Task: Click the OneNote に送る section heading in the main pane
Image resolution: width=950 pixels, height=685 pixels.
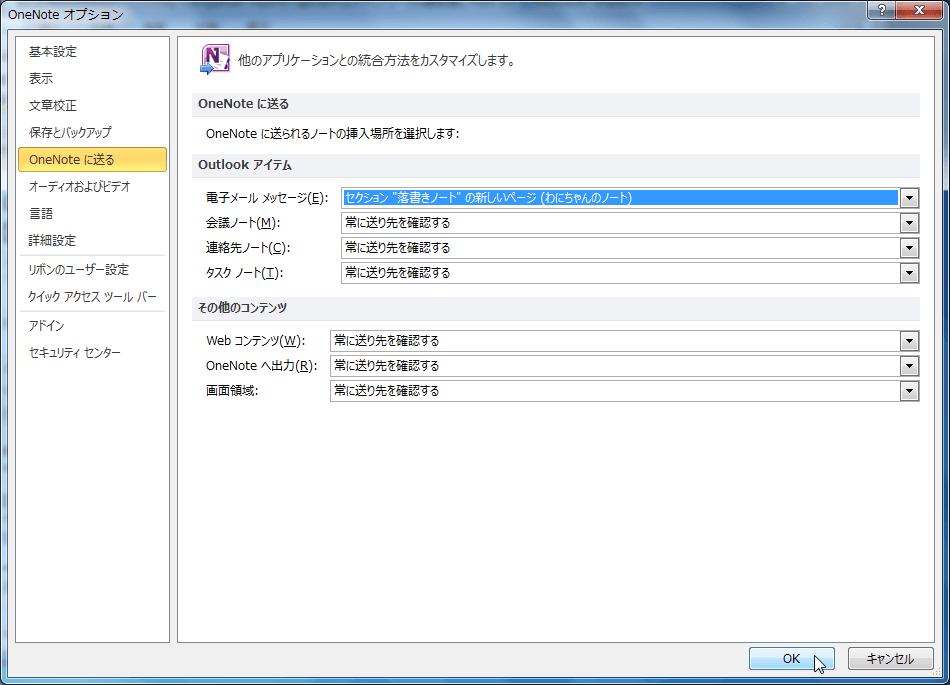Action: point(244,104)
